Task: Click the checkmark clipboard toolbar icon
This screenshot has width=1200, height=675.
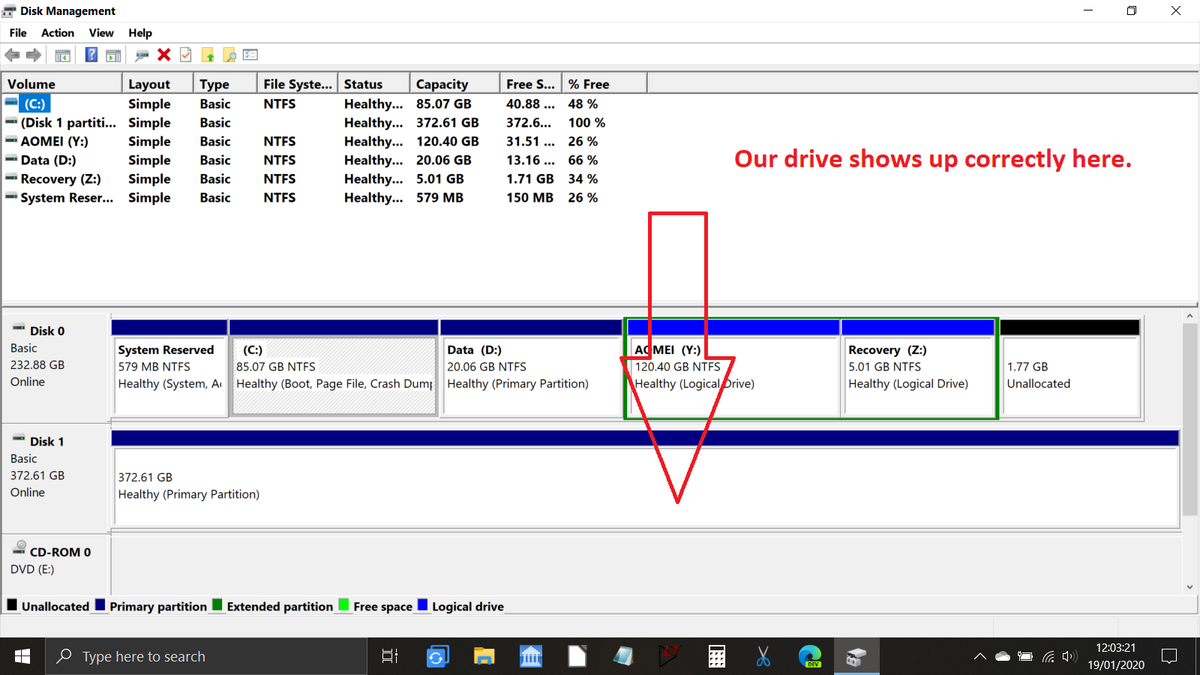Action: (x=184, y=54)
